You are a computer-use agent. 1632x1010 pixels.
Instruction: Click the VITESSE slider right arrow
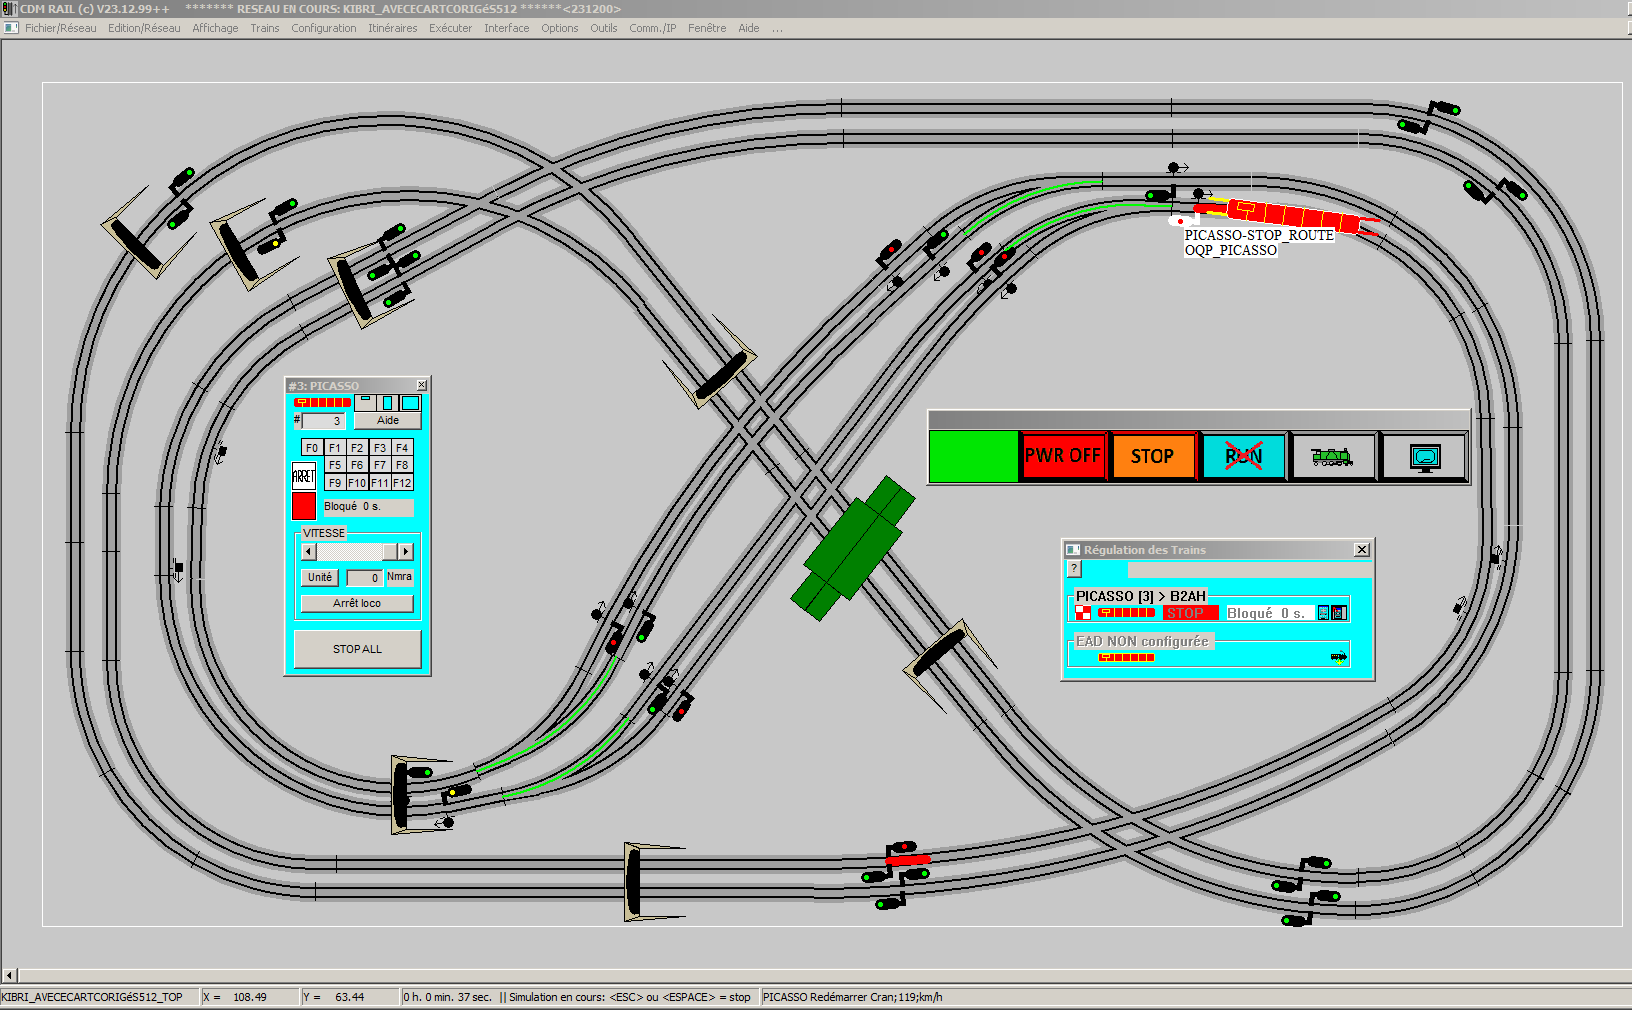click(406, 552)
